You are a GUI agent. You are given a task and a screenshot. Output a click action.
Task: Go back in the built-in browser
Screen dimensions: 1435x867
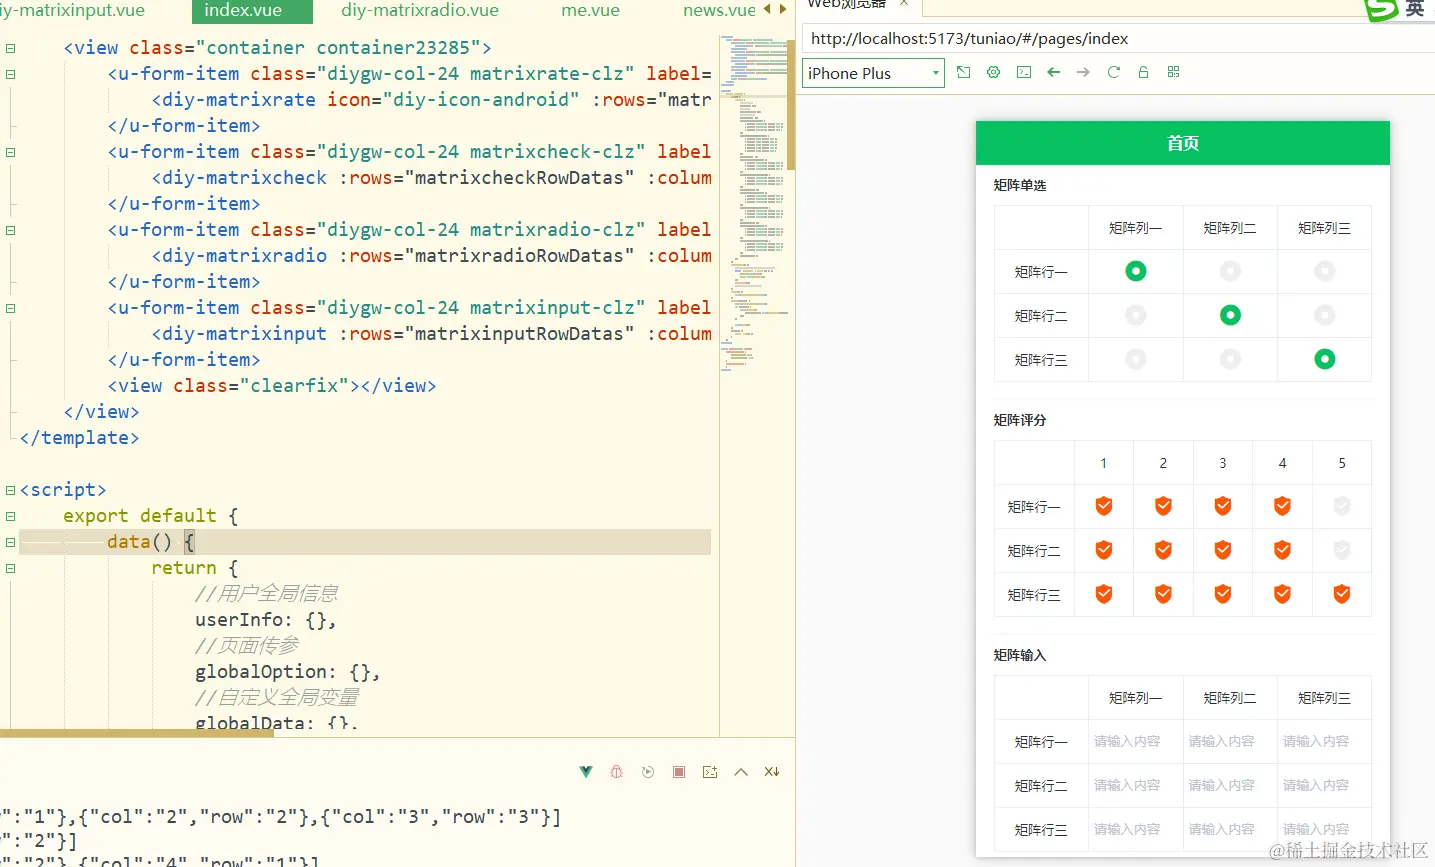(1053, 72)
